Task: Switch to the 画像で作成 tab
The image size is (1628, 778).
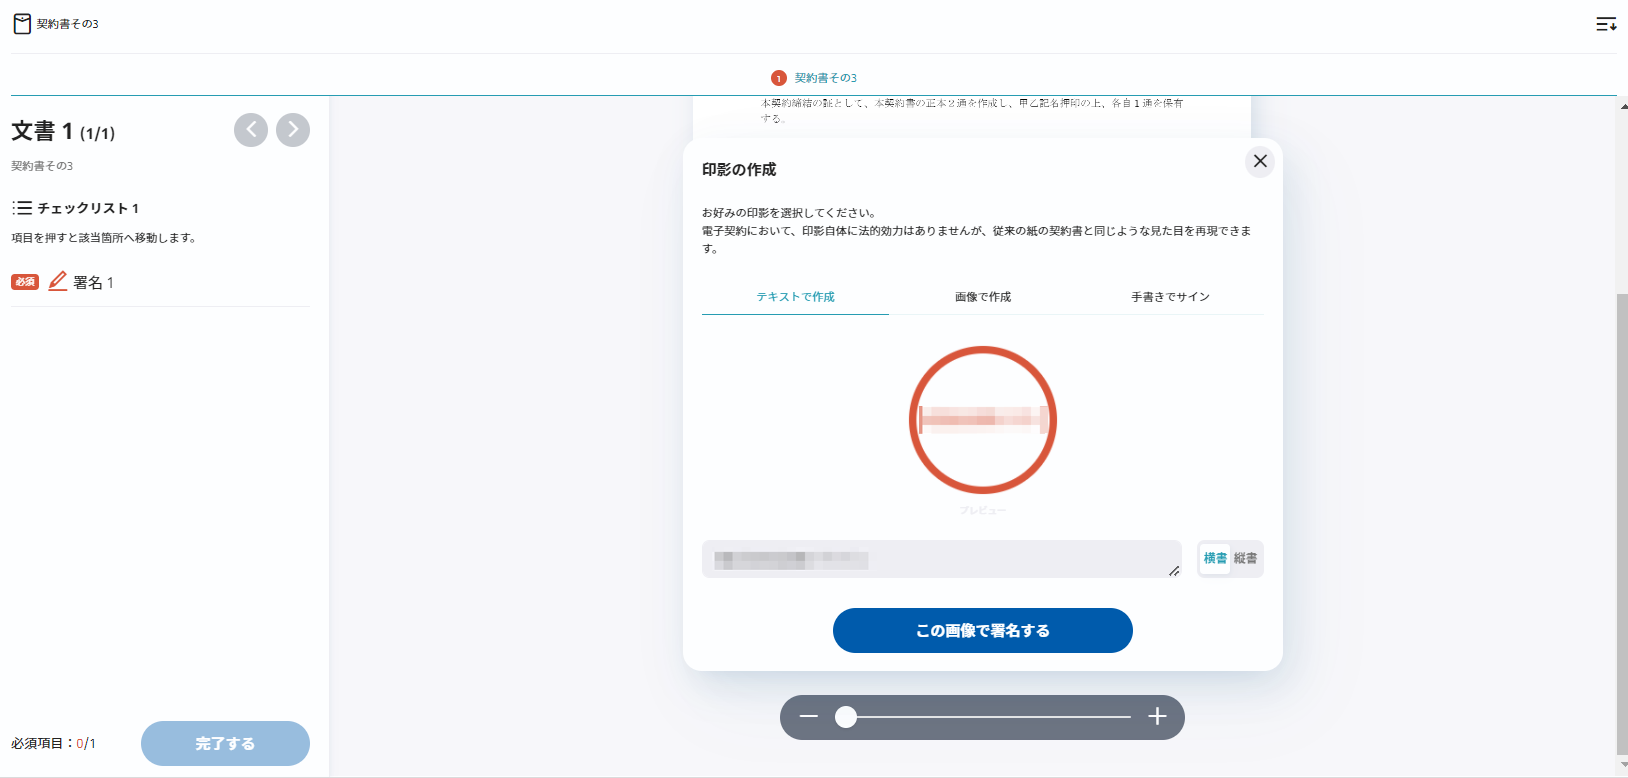Action: (x=983, y=297)
